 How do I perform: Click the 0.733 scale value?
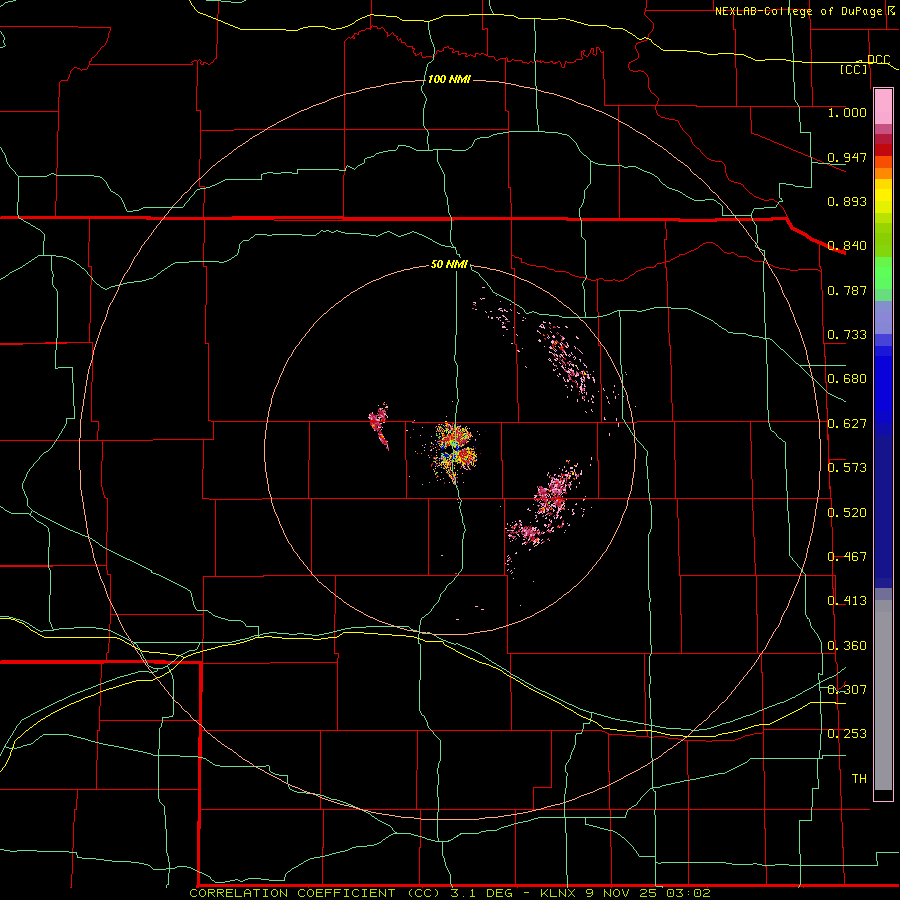[847, 334]
